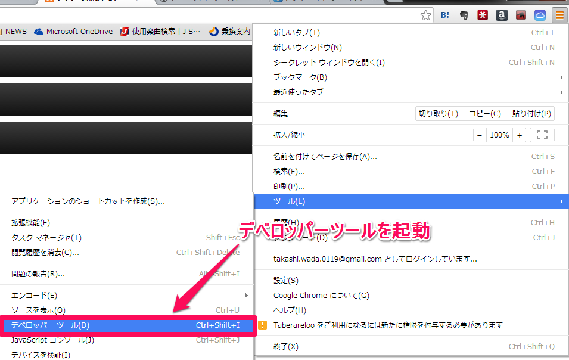Open シークレット ウィンドウ incognito window item
This screenshot has height=360, width=569.
(x=411, y=62)
